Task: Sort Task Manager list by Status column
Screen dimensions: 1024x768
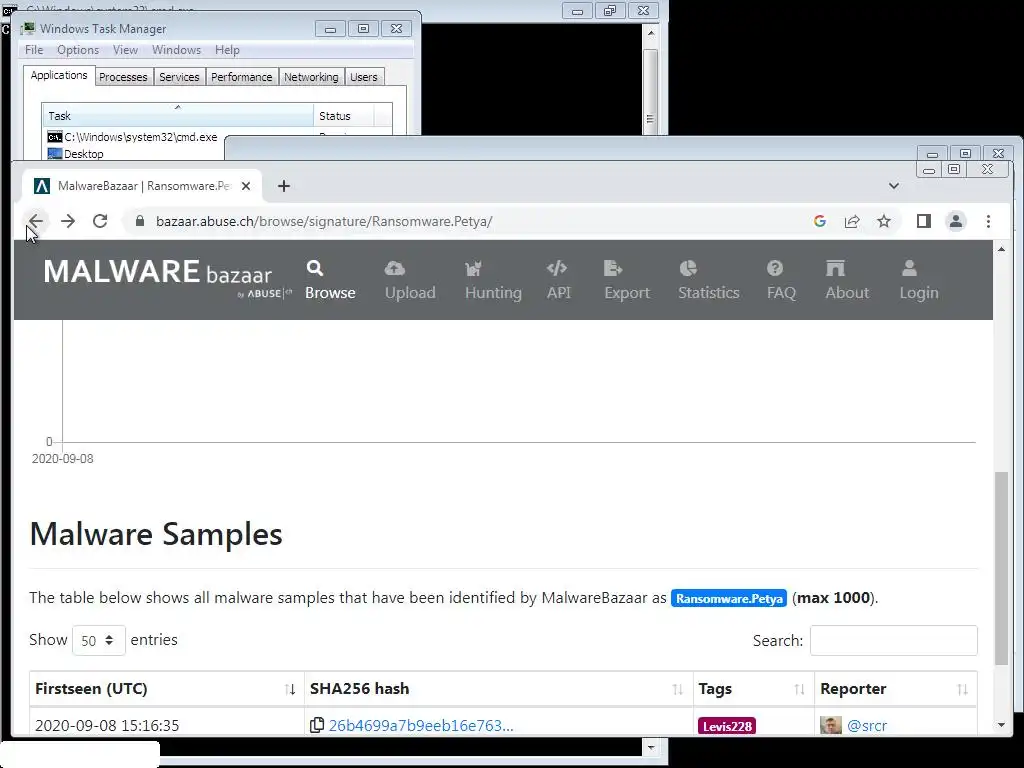Action: (344, 116)
